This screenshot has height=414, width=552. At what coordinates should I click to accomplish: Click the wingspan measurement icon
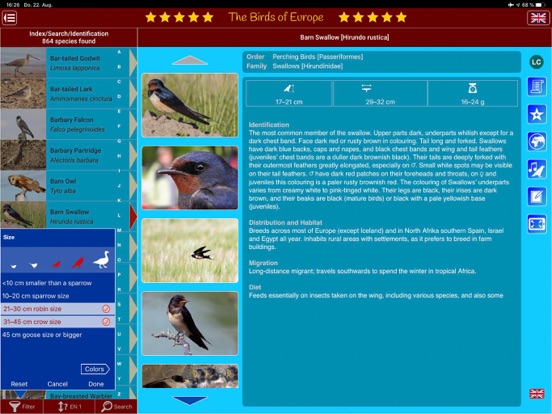click(x=366, y=88)
